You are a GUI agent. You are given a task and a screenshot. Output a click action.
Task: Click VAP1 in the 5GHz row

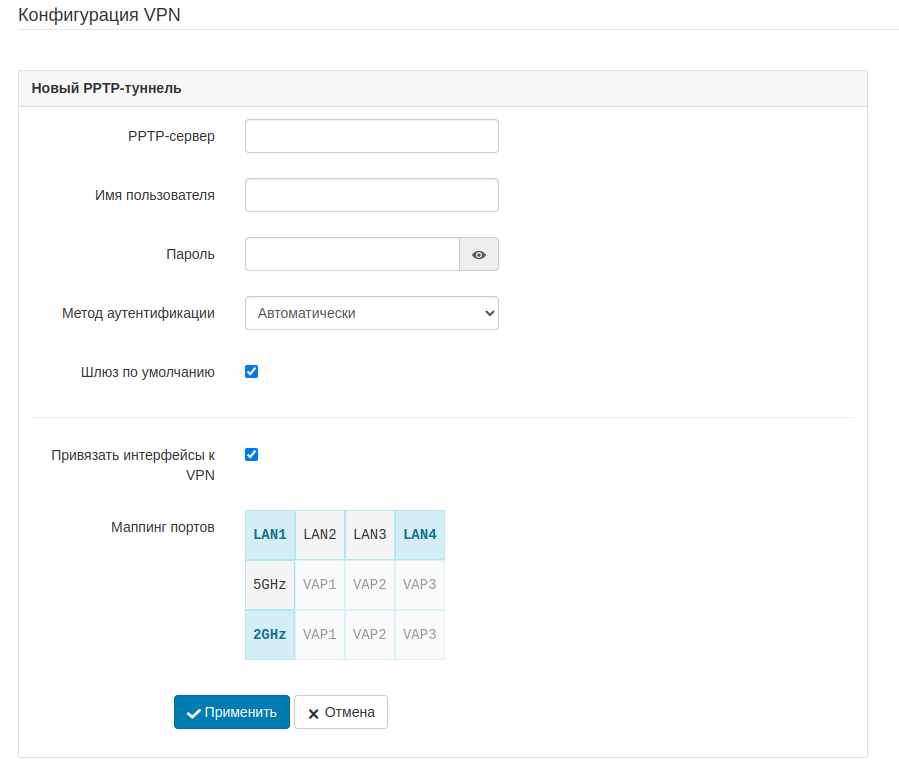[x=320, y=585]
